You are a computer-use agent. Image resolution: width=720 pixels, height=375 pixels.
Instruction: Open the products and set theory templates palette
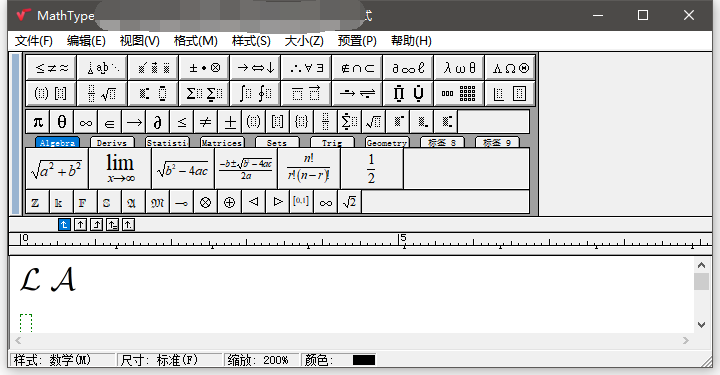pos(408,94)
